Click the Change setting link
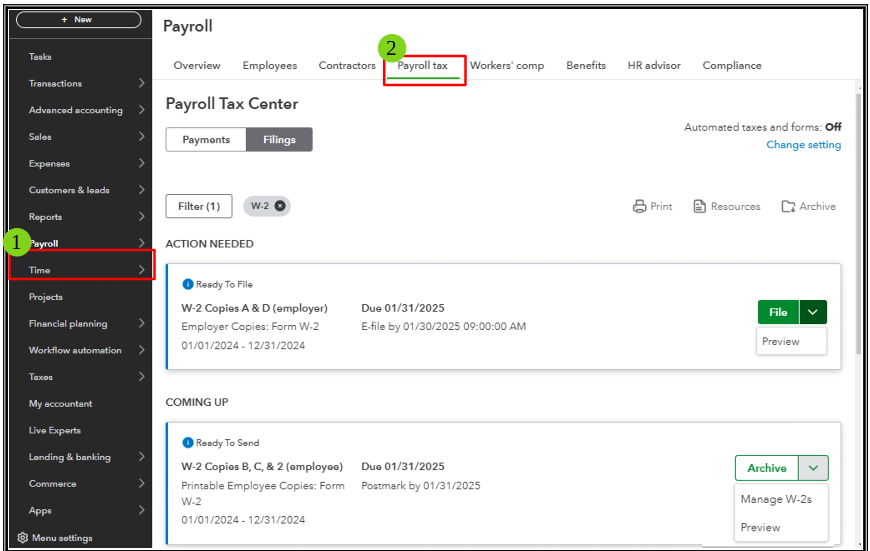 803,145
